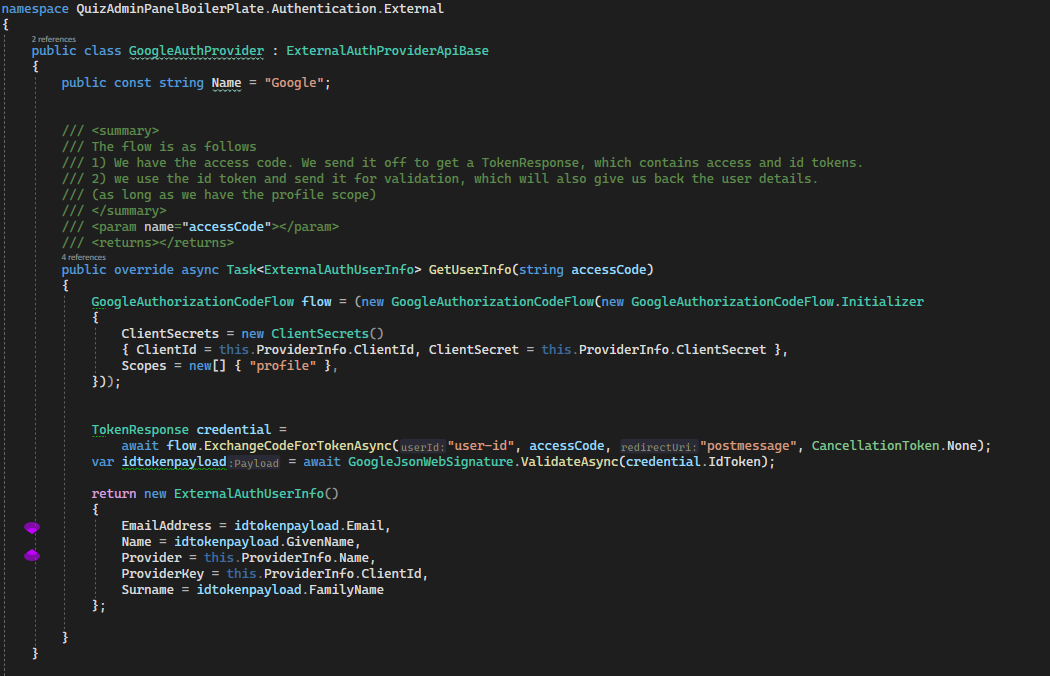This screenshot has height=676, width=1050.
Task: Click the ValidateAsync method call
Action: point(570,462)
